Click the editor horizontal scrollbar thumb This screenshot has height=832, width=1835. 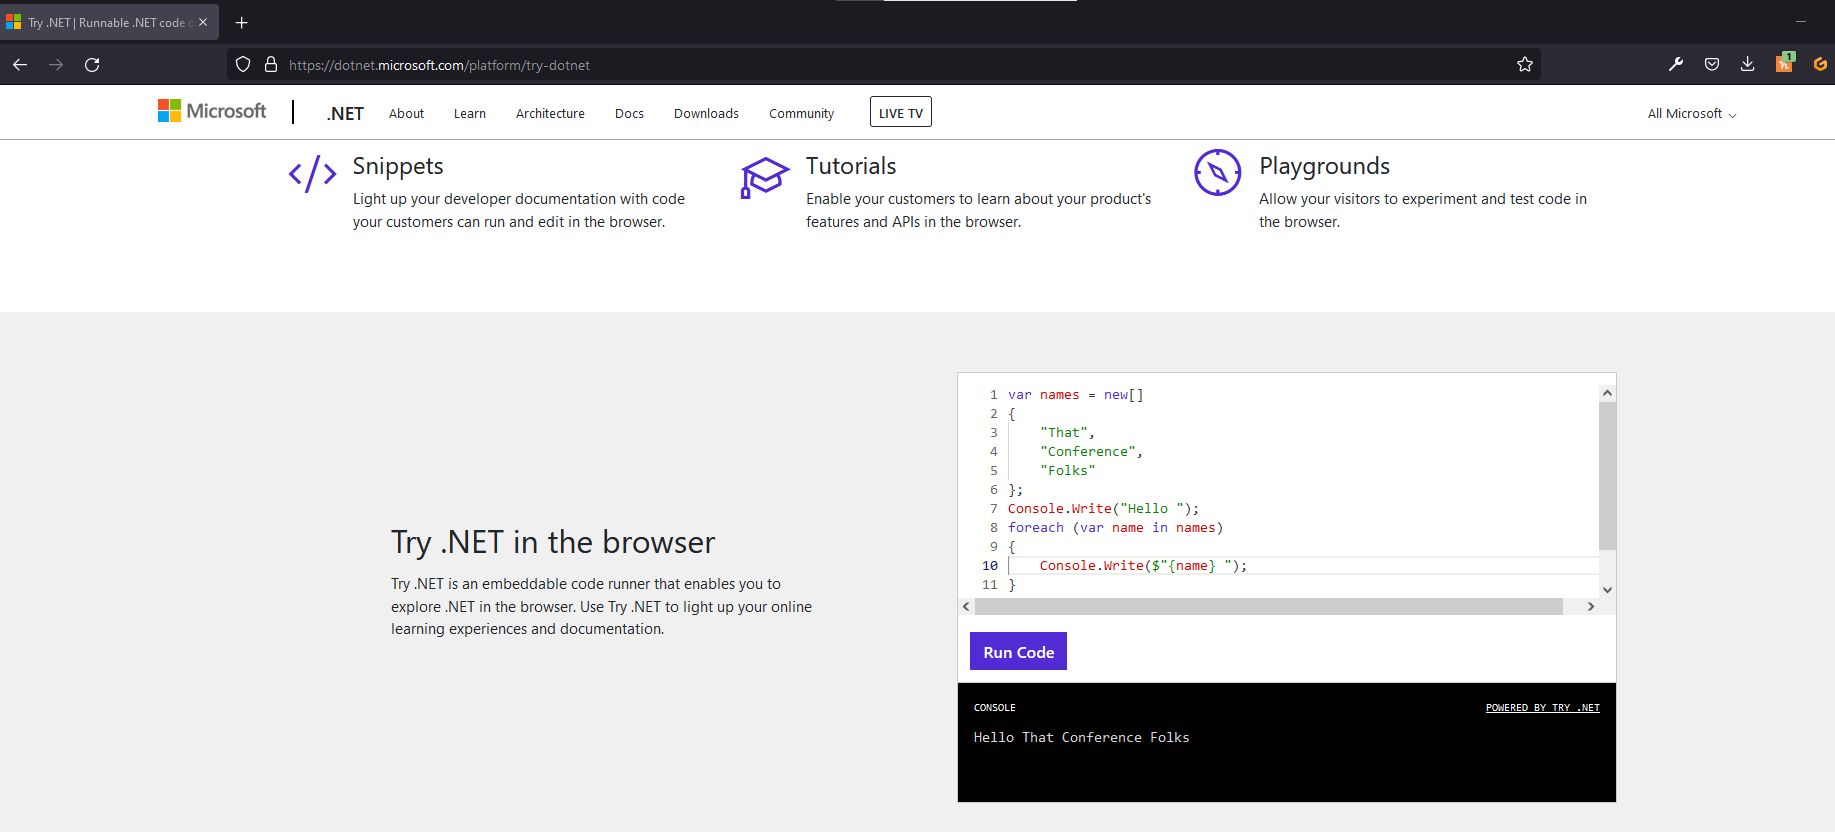(1269, 607)
